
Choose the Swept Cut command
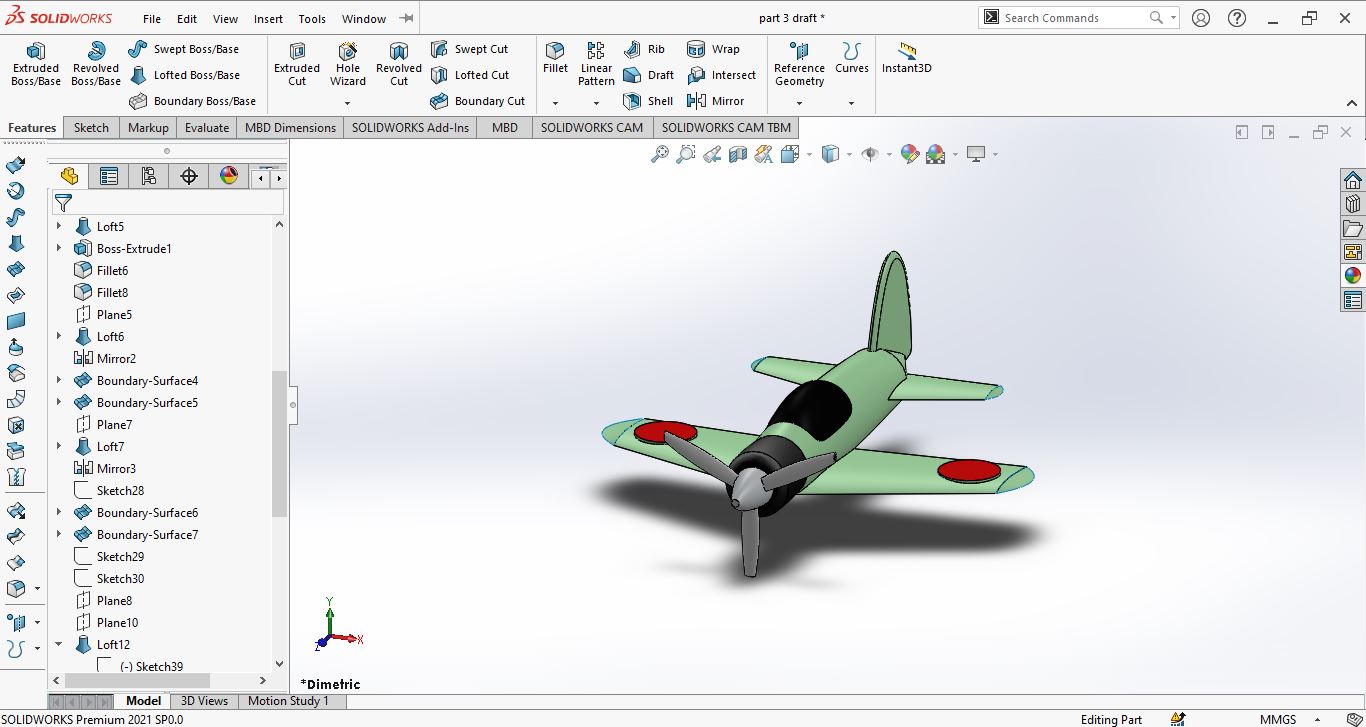(469, 49)
